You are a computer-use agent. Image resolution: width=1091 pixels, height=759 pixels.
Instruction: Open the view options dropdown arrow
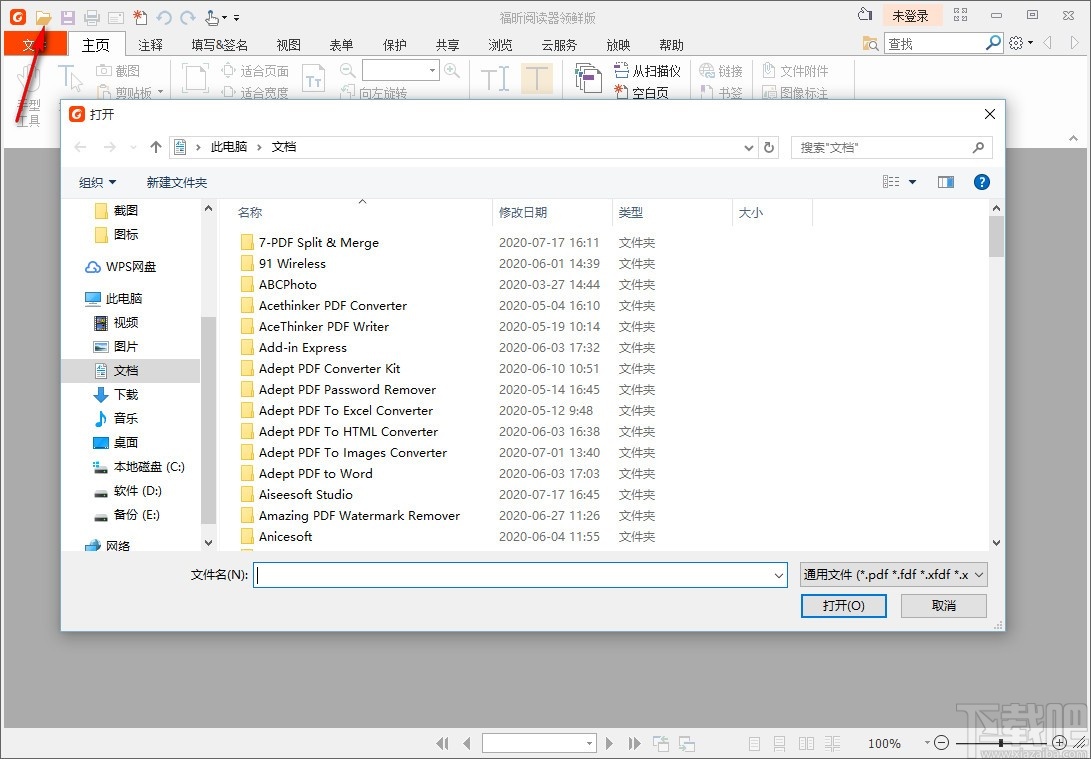(x=912, y=182)
